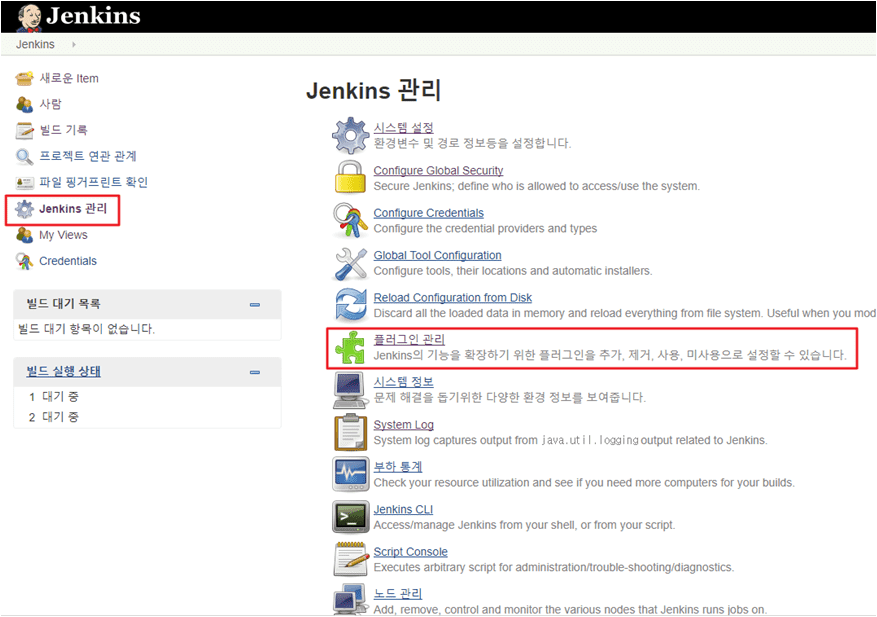877x617 pixels.
Task: Click the 파일 핑거프린트 확인 icon
Action: [24, 182]
